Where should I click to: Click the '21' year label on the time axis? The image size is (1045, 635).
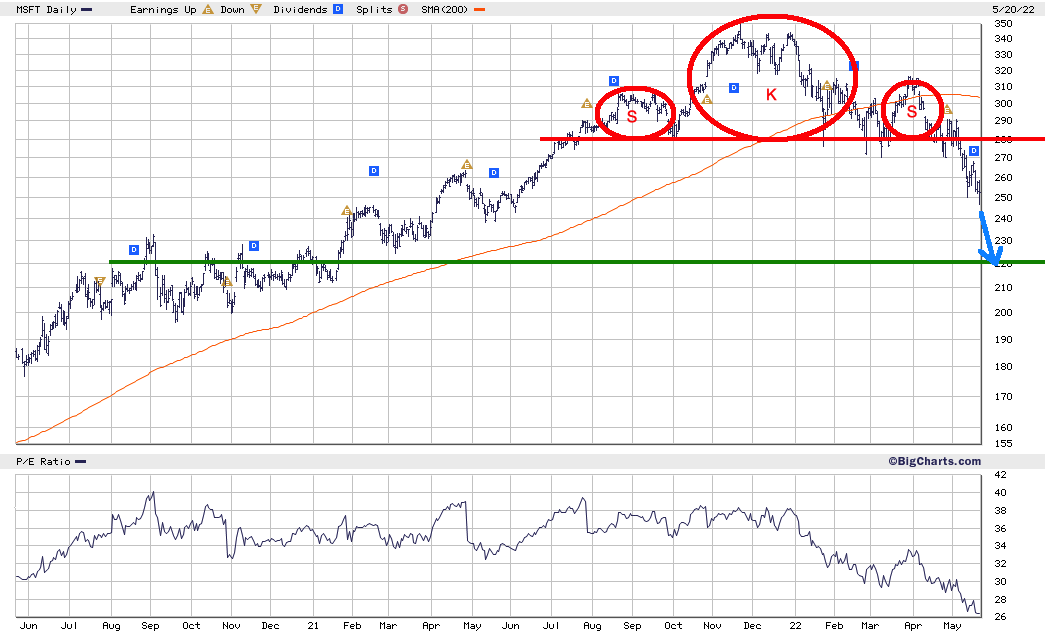click(313, 626)
